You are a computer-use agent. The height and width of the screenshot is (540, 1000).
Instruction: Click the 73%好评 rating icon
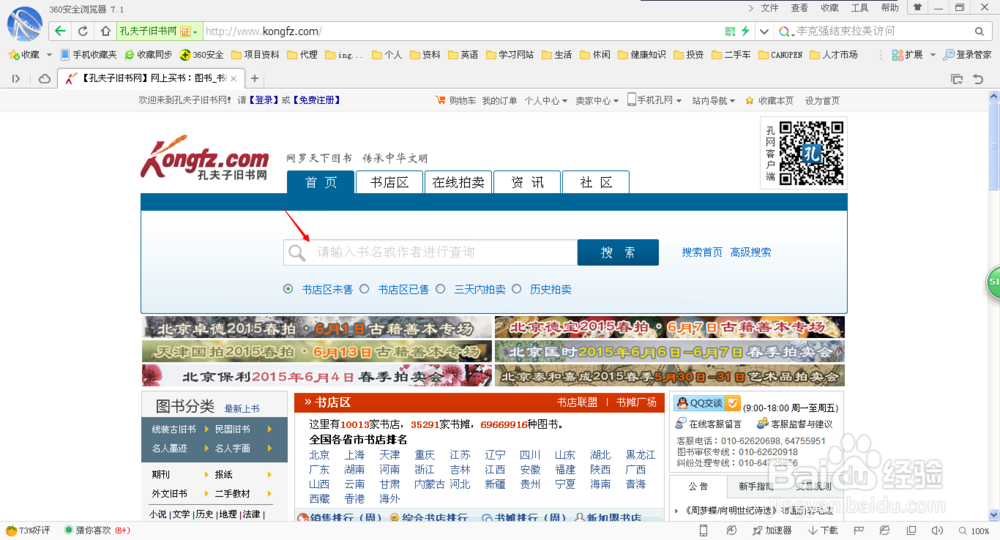click(11, 530)
